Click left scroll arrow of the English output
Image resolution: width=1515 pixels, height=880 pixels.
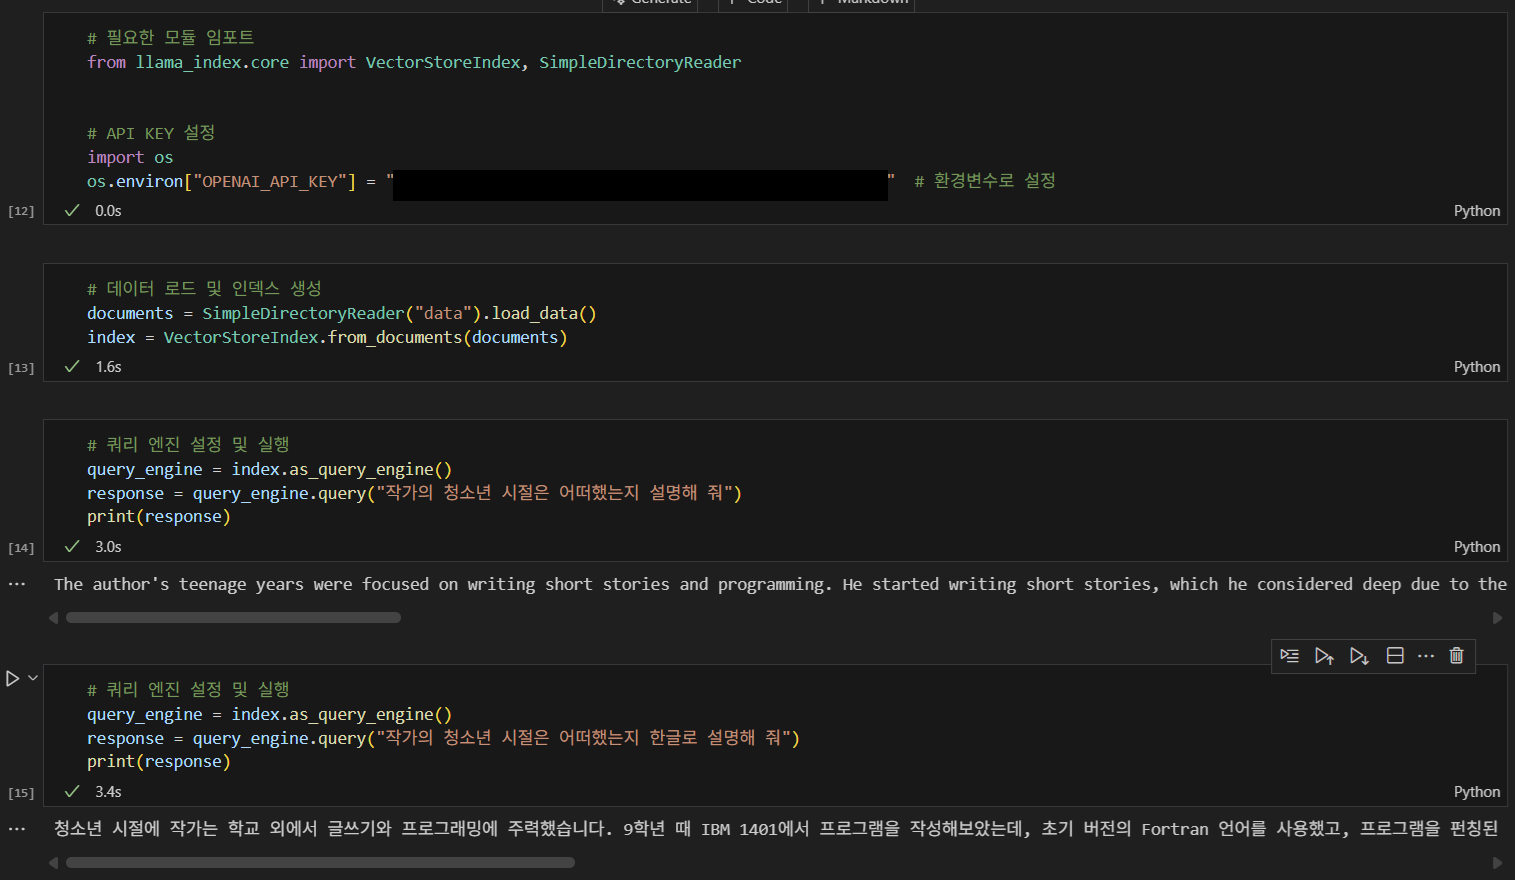point(54,618)
